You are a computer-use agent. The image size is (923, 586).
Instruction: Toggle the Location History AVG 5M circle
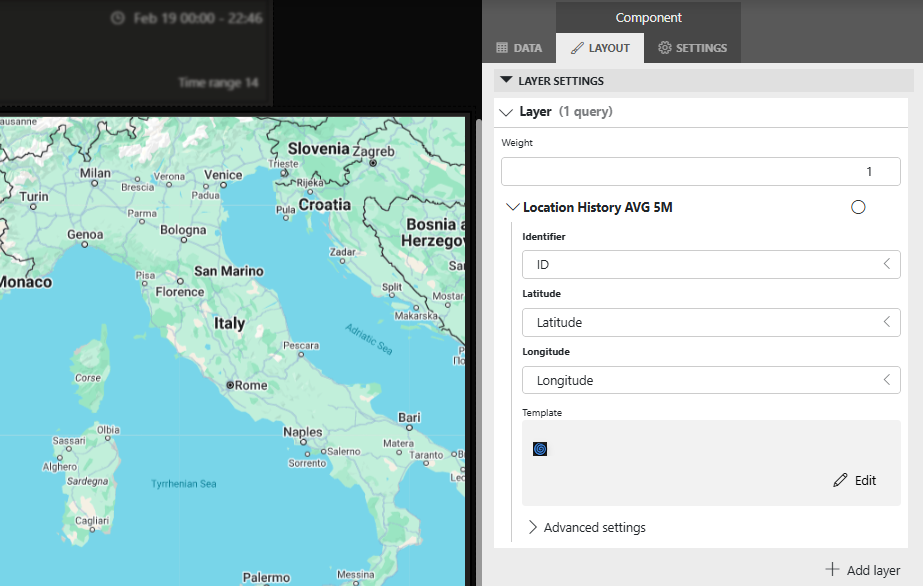[858, 207]
